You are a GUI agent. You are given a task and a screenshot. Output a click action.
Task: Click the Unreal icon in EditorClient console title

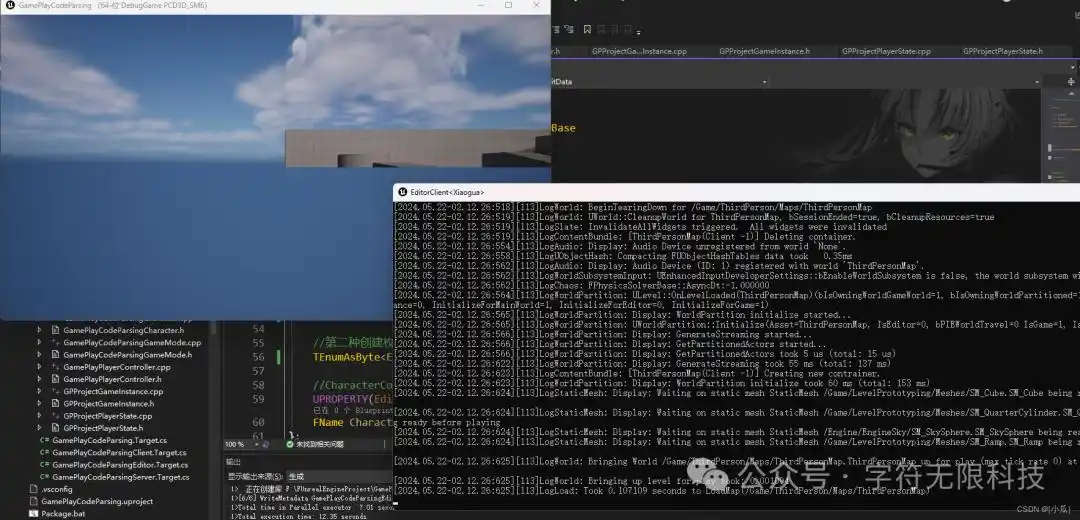pos(401,192)
